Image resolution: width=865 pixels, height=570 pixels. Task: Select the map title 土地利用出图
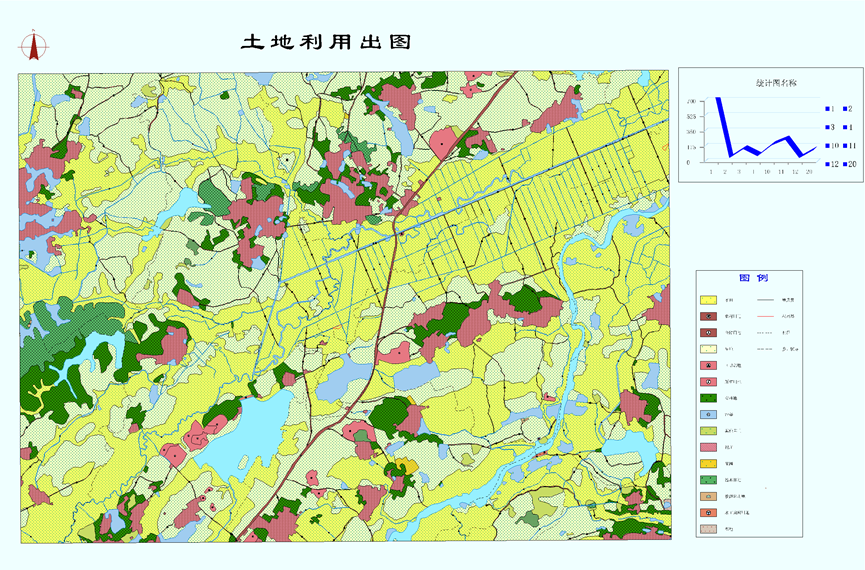tap(326, 42)
